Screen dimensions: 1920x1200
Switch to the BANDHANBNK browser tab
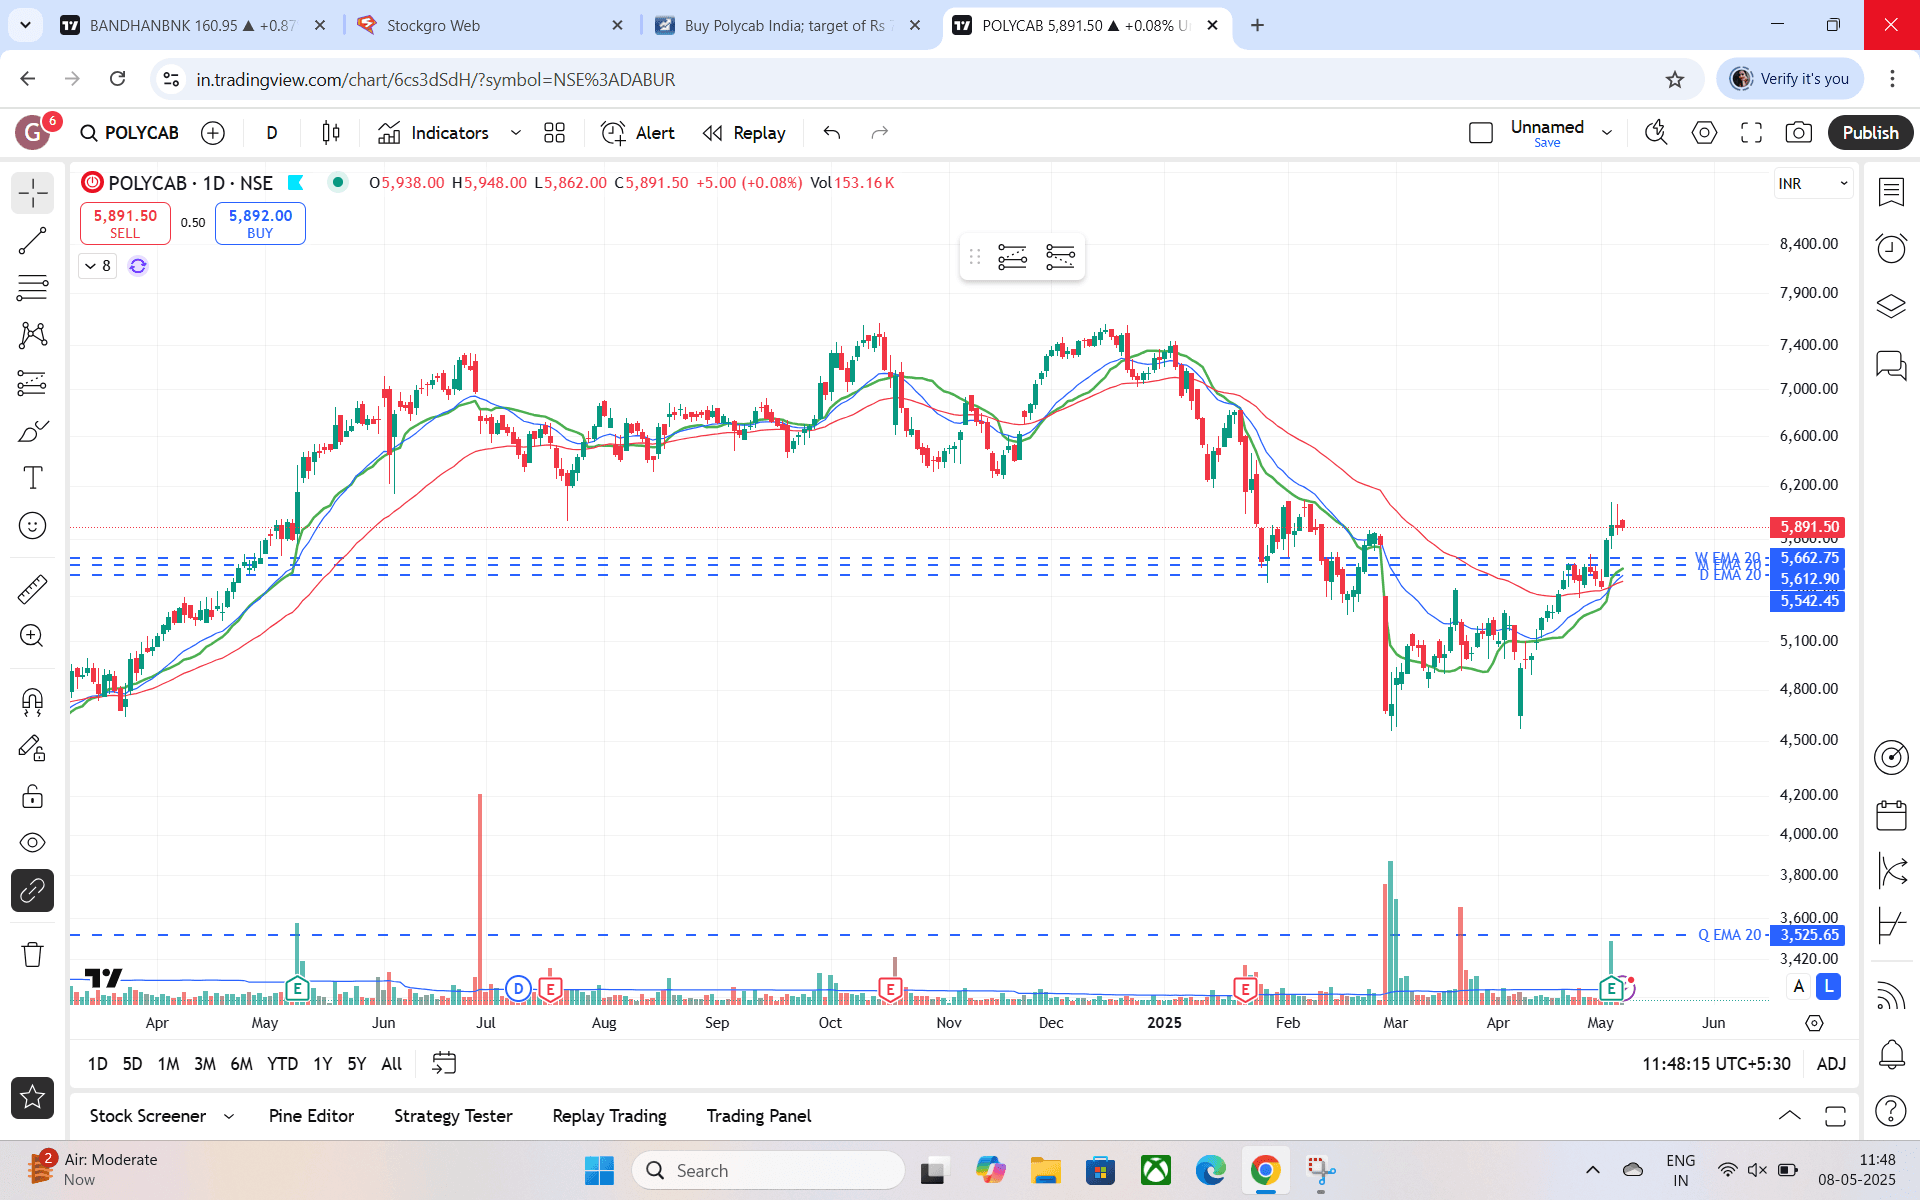(x=193, y=26)
